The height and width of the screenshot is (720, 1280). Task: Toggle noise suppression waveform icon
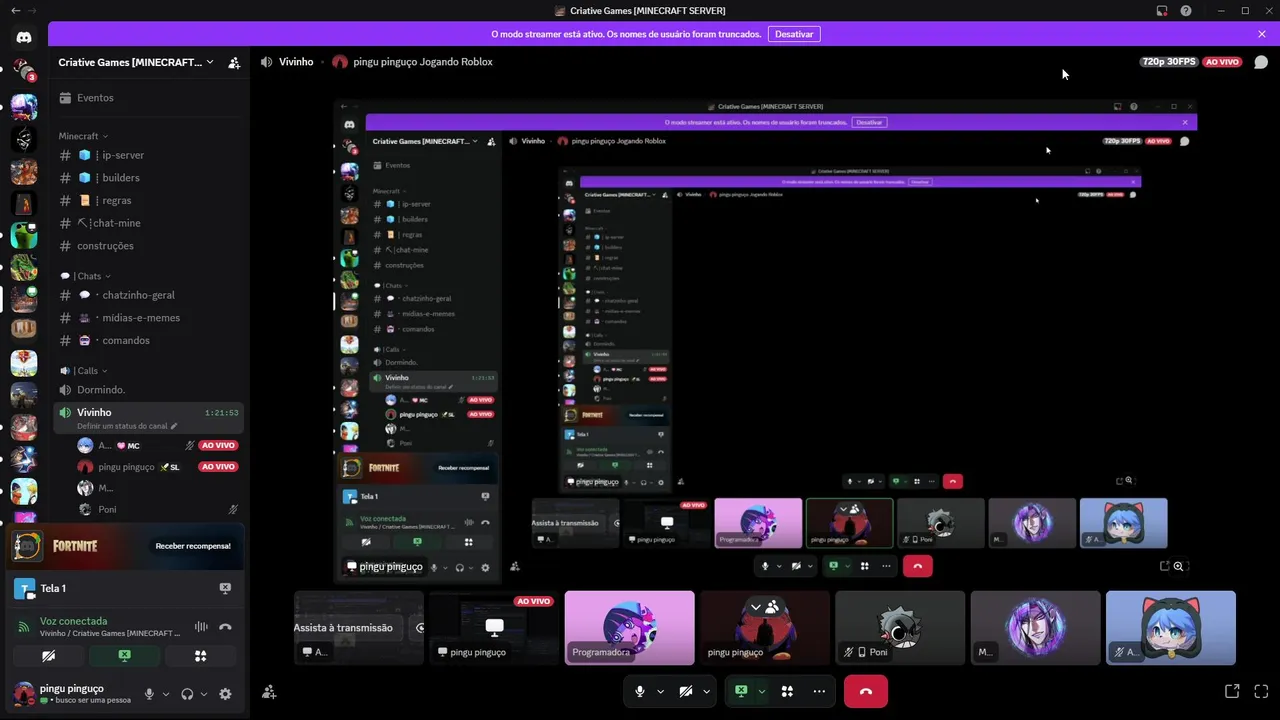[x=201, y=627]
